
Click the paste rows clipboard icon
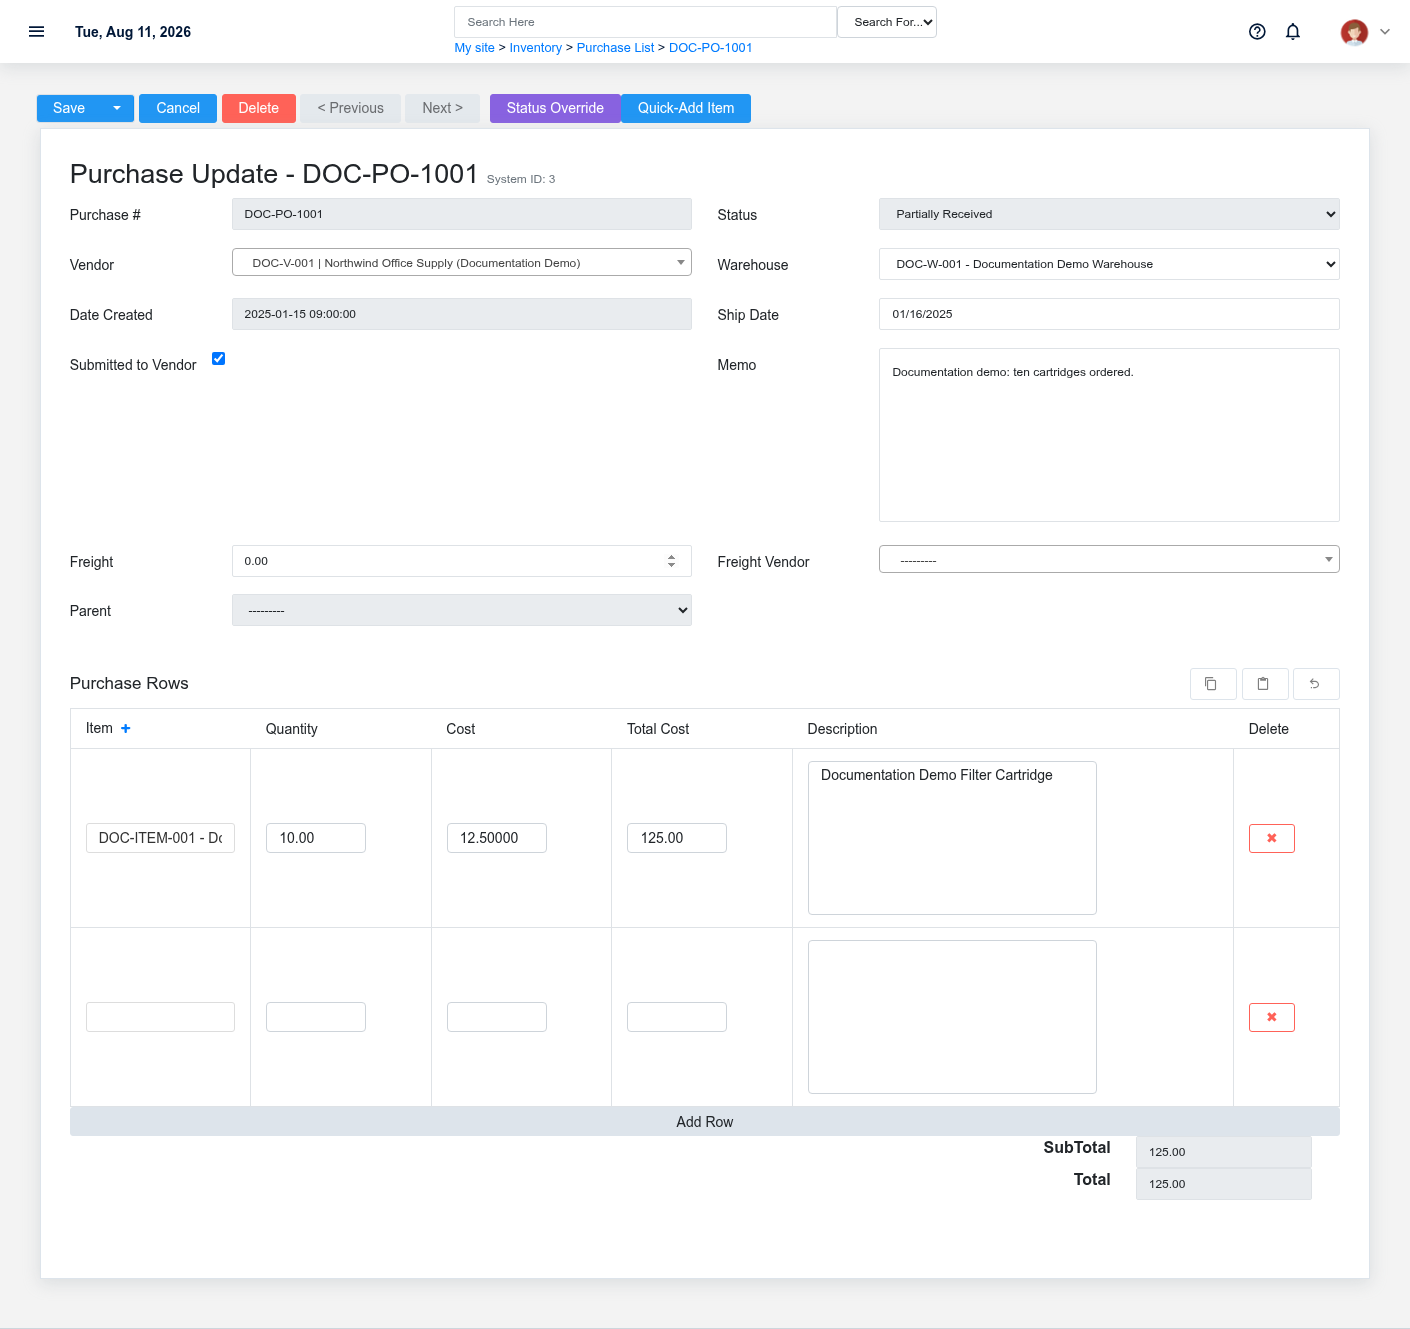coord(1265,684)
